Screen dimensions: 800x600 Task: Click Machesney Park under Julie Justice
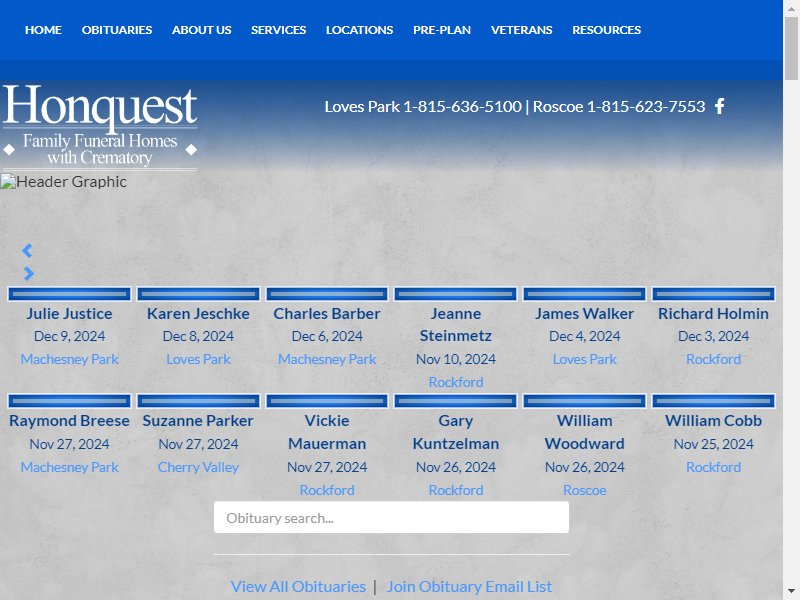tap(69, 359)
